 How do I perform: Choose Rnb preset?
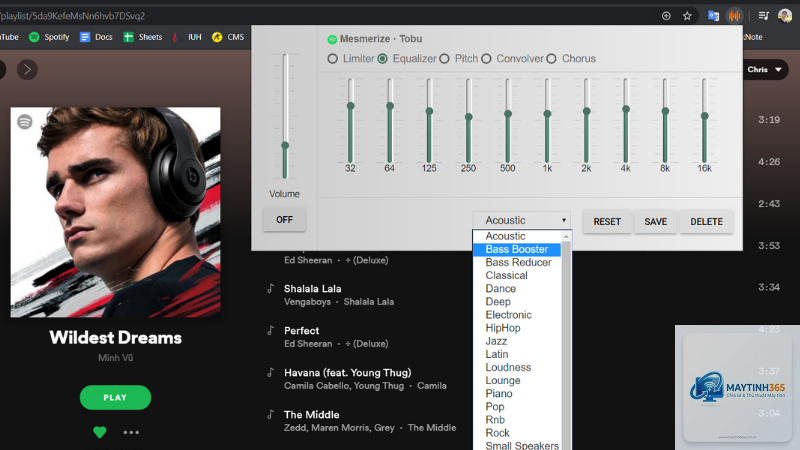517,420
